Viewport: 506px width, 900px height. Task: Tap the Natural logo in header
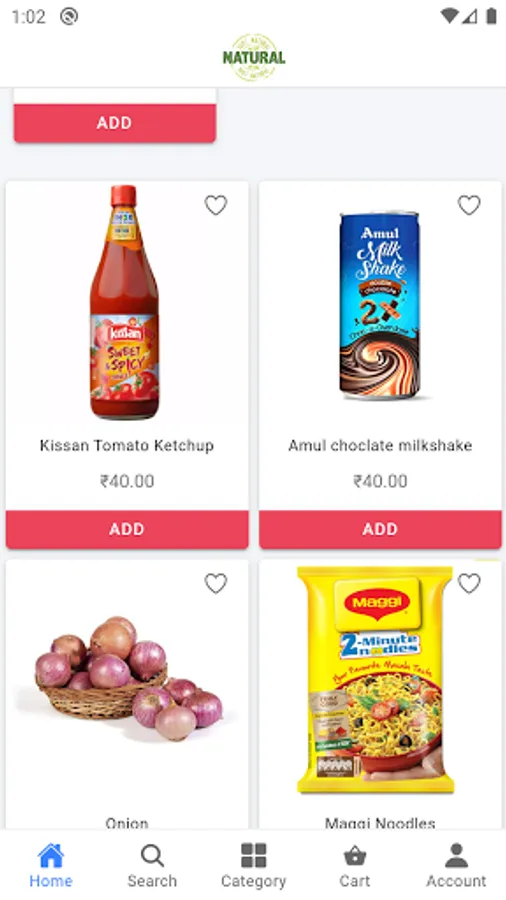click(x=254, y=57)
